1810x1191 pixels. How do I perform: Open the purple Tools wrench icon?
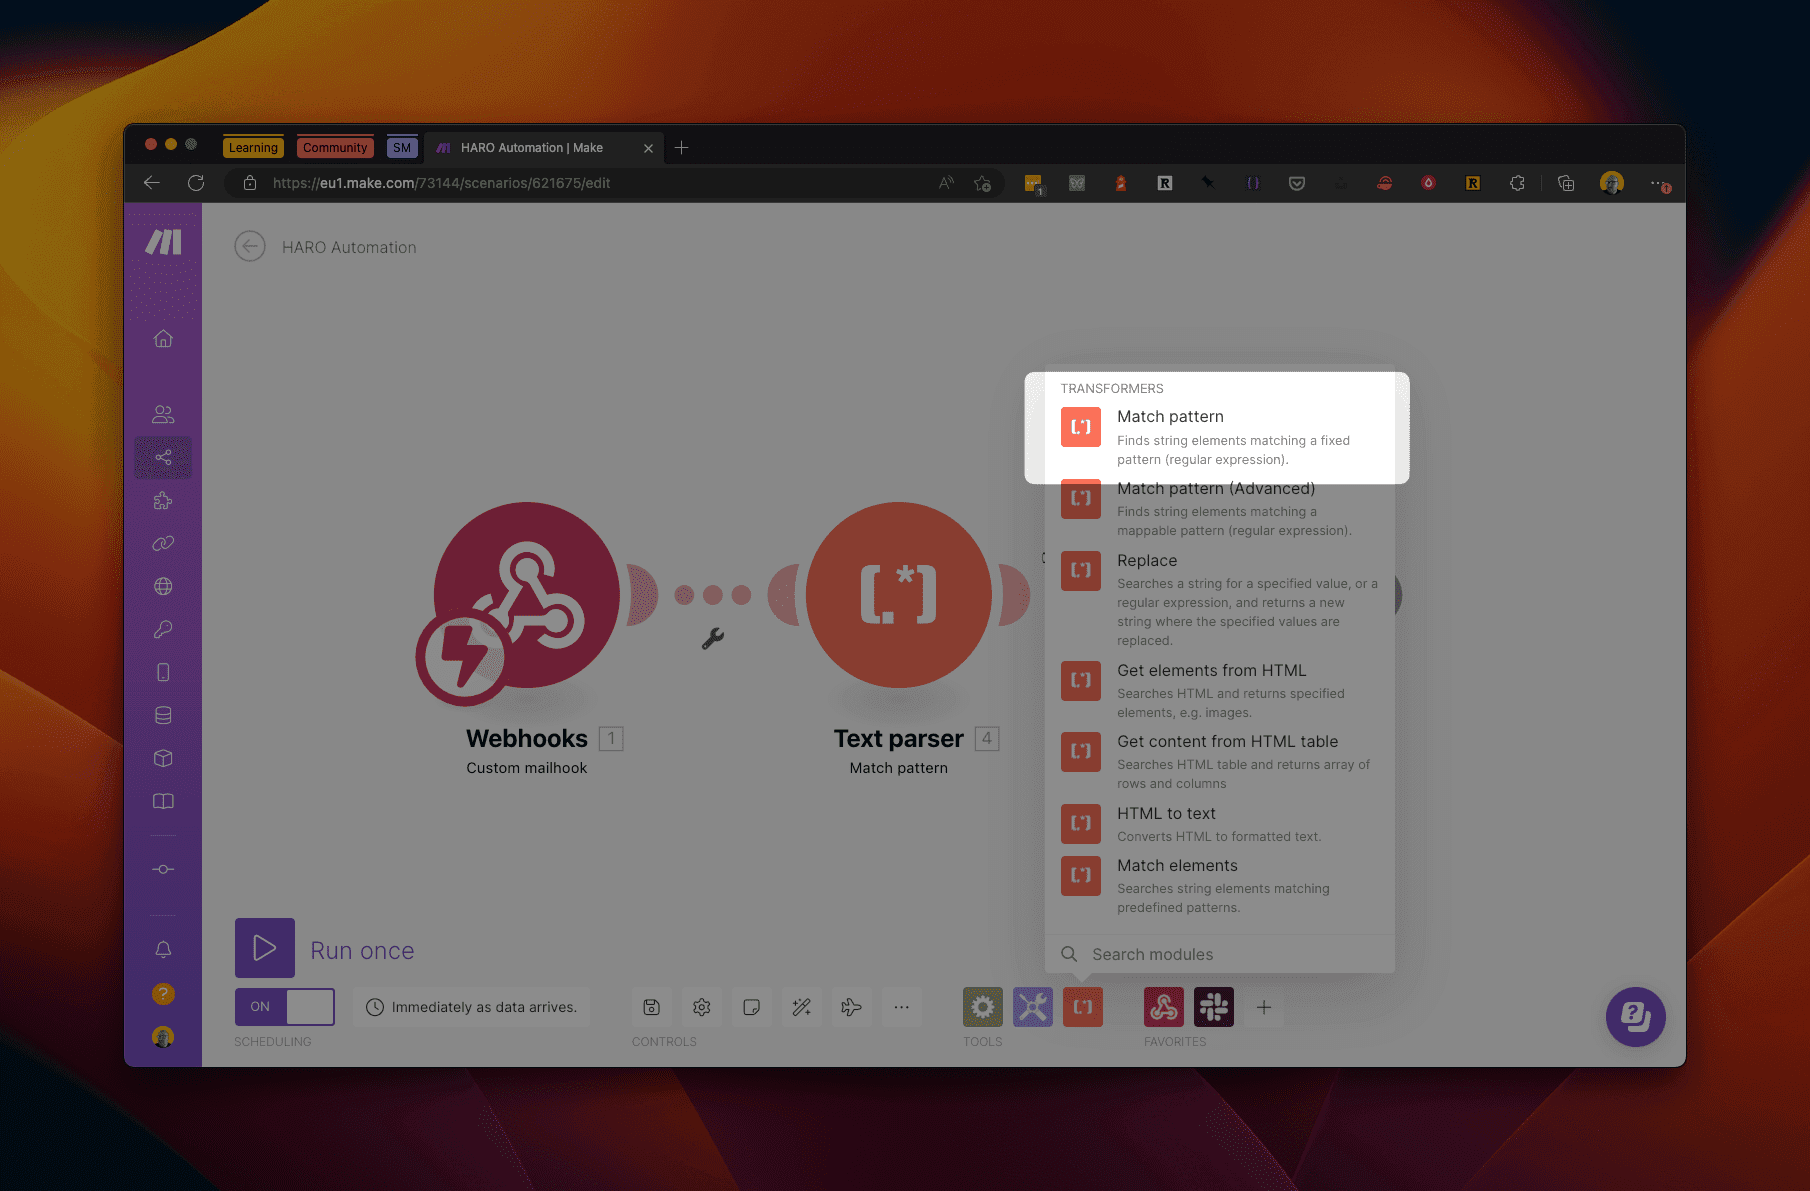(x=1033, y=1007)
